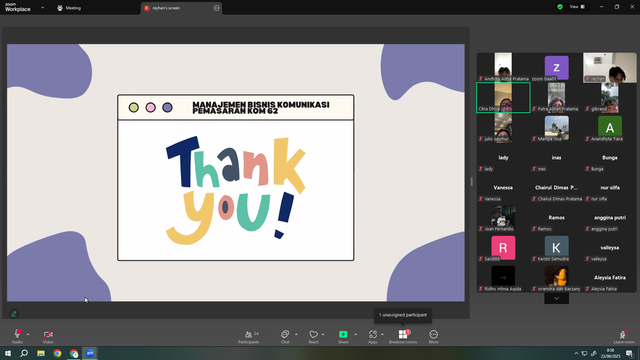Screen dimensions: 640x360
Task: Click the green security shield icon
Action: point(560,7)
